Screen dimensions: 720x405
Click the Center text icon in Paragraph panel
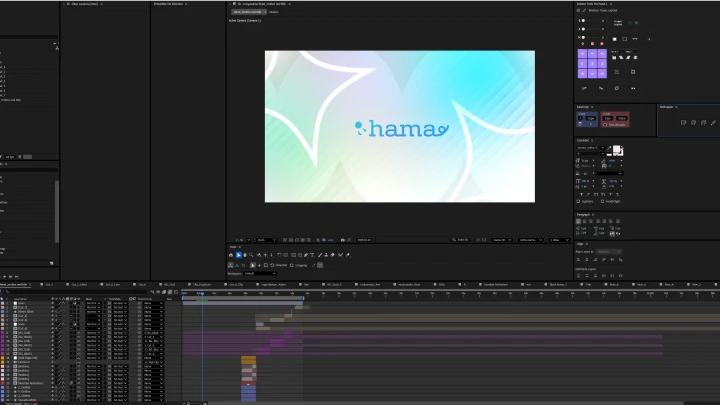click(x=585, y=221)
